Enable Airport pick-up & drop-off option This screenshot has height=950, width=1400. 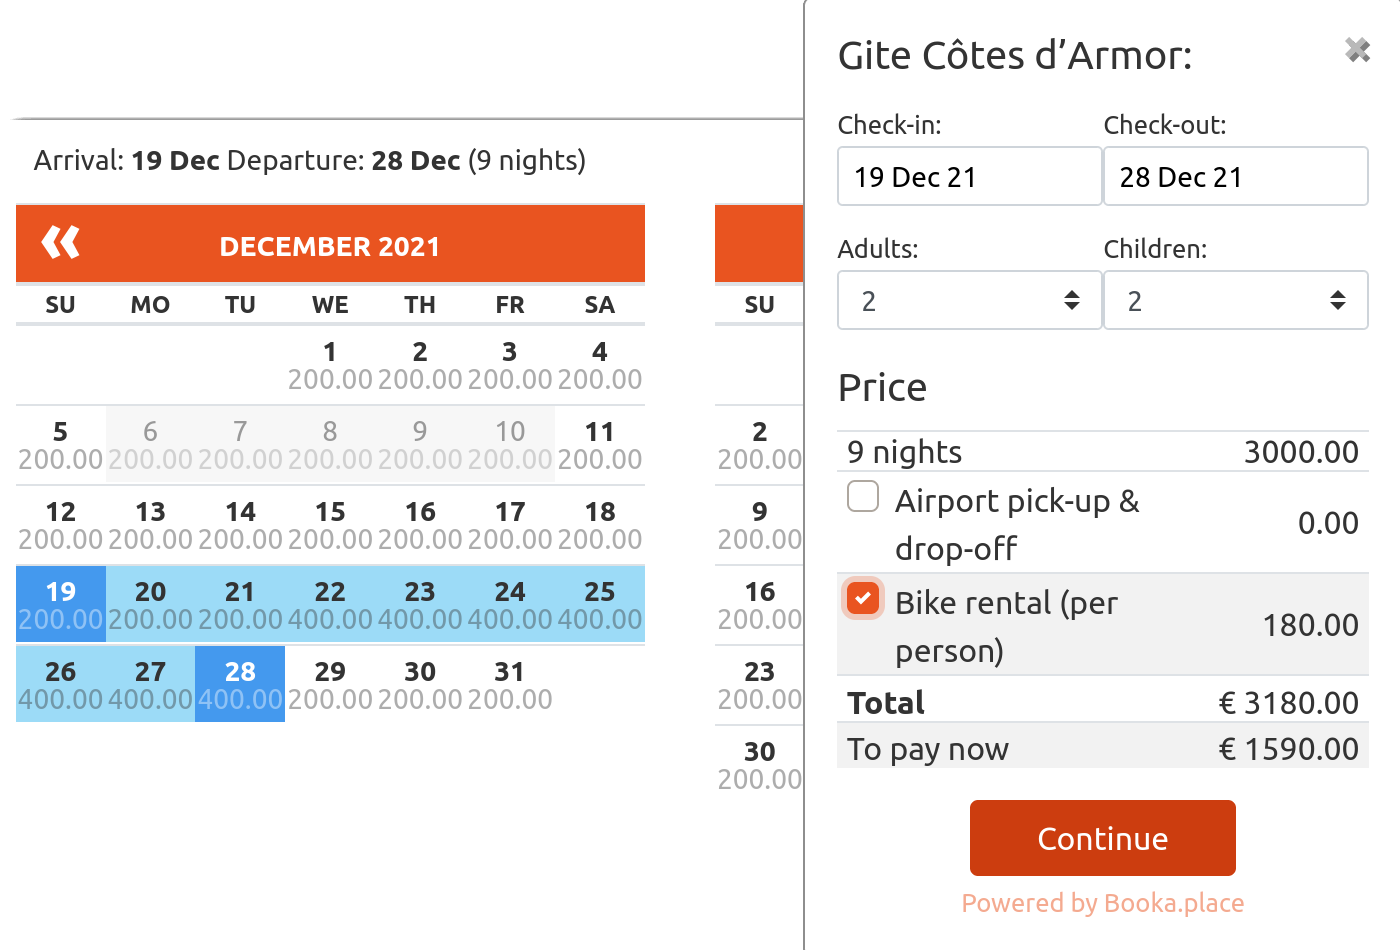click(x=863, y=496)
